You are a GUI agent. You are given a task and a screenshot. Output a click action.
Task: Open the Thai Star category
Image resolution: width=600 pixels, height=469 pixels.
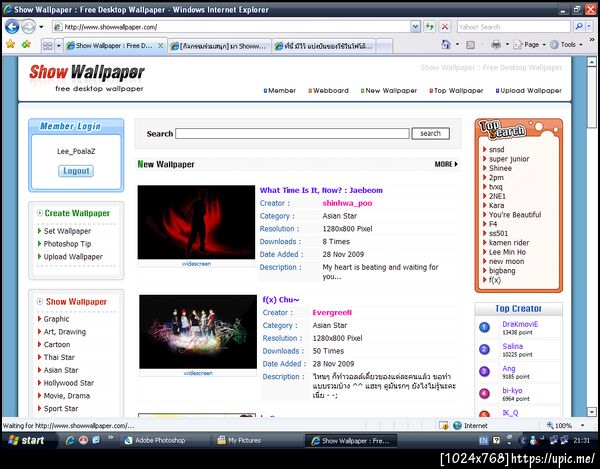[x=59, y=357]
